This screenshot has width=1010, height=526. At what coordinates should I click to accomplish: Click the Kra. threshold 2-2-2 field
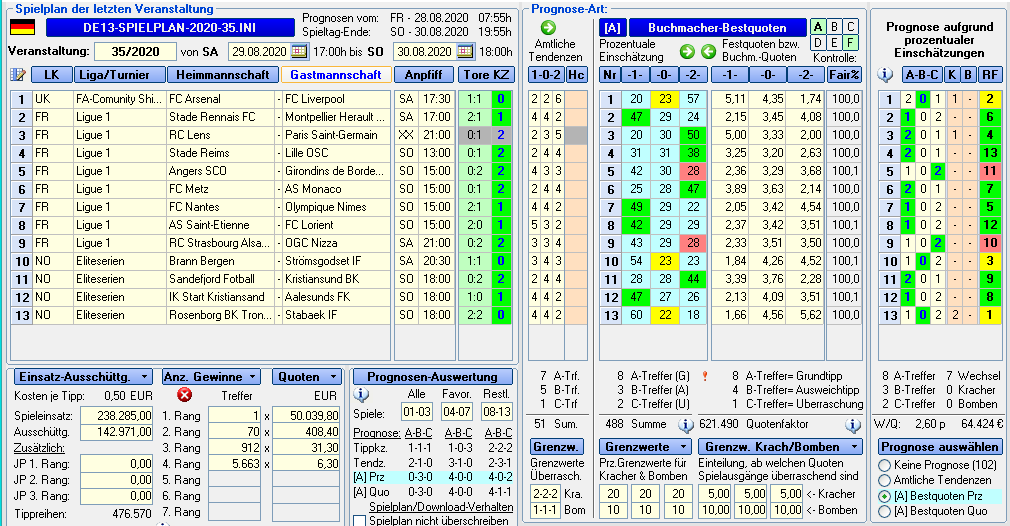point(545,494)
